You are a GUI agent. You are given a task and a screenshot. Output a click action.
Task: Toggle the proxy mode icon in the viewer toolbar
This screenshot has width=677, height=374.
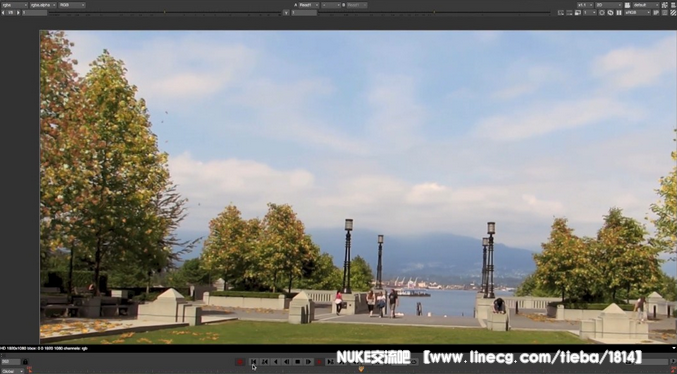[578, 13]
